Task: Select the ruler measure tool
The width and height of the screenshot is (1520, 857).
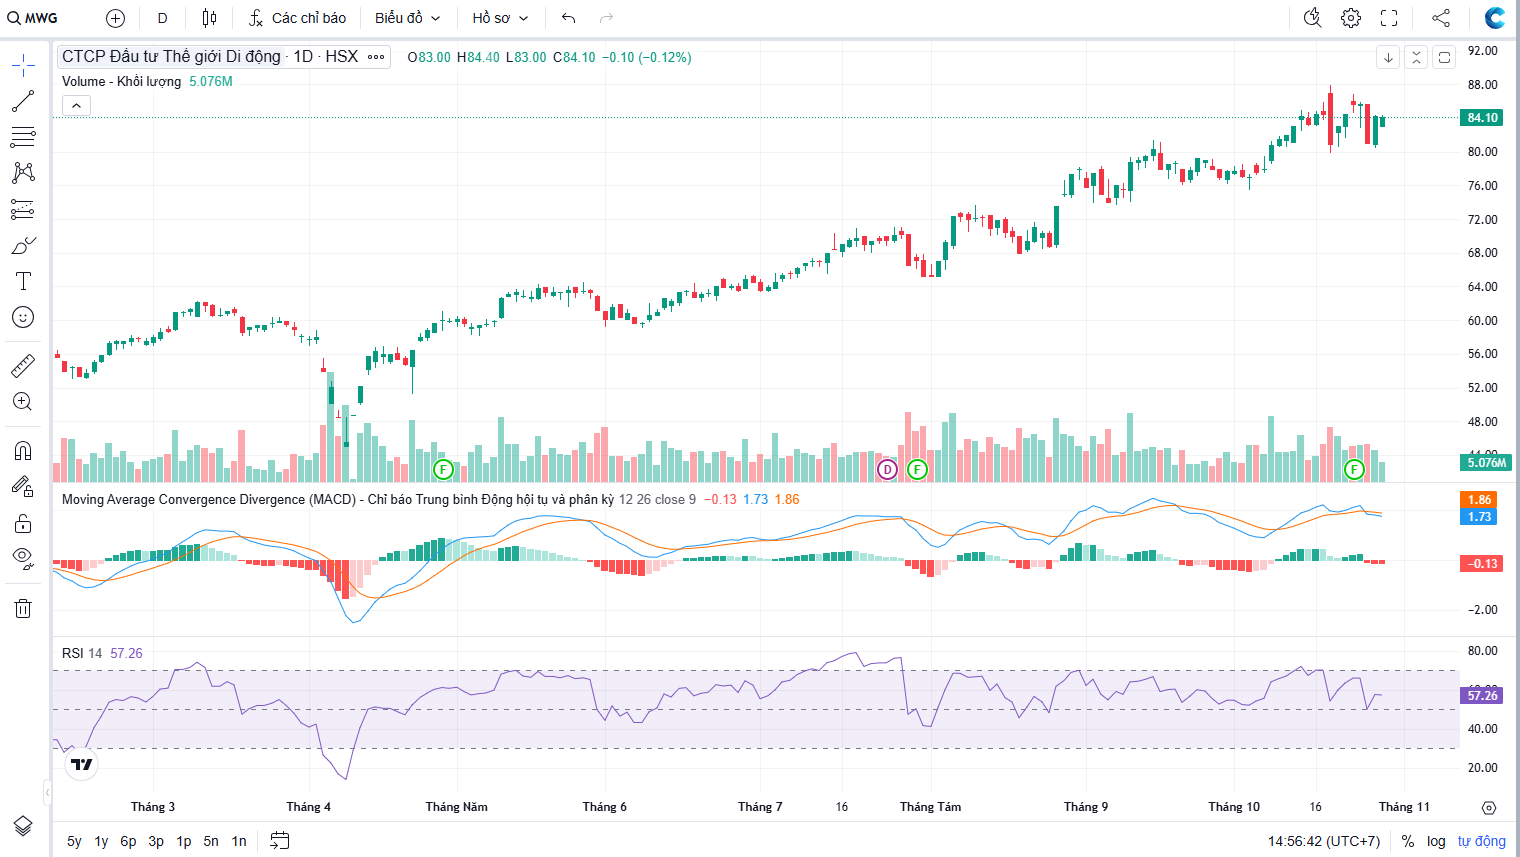Action: (23, 366)
